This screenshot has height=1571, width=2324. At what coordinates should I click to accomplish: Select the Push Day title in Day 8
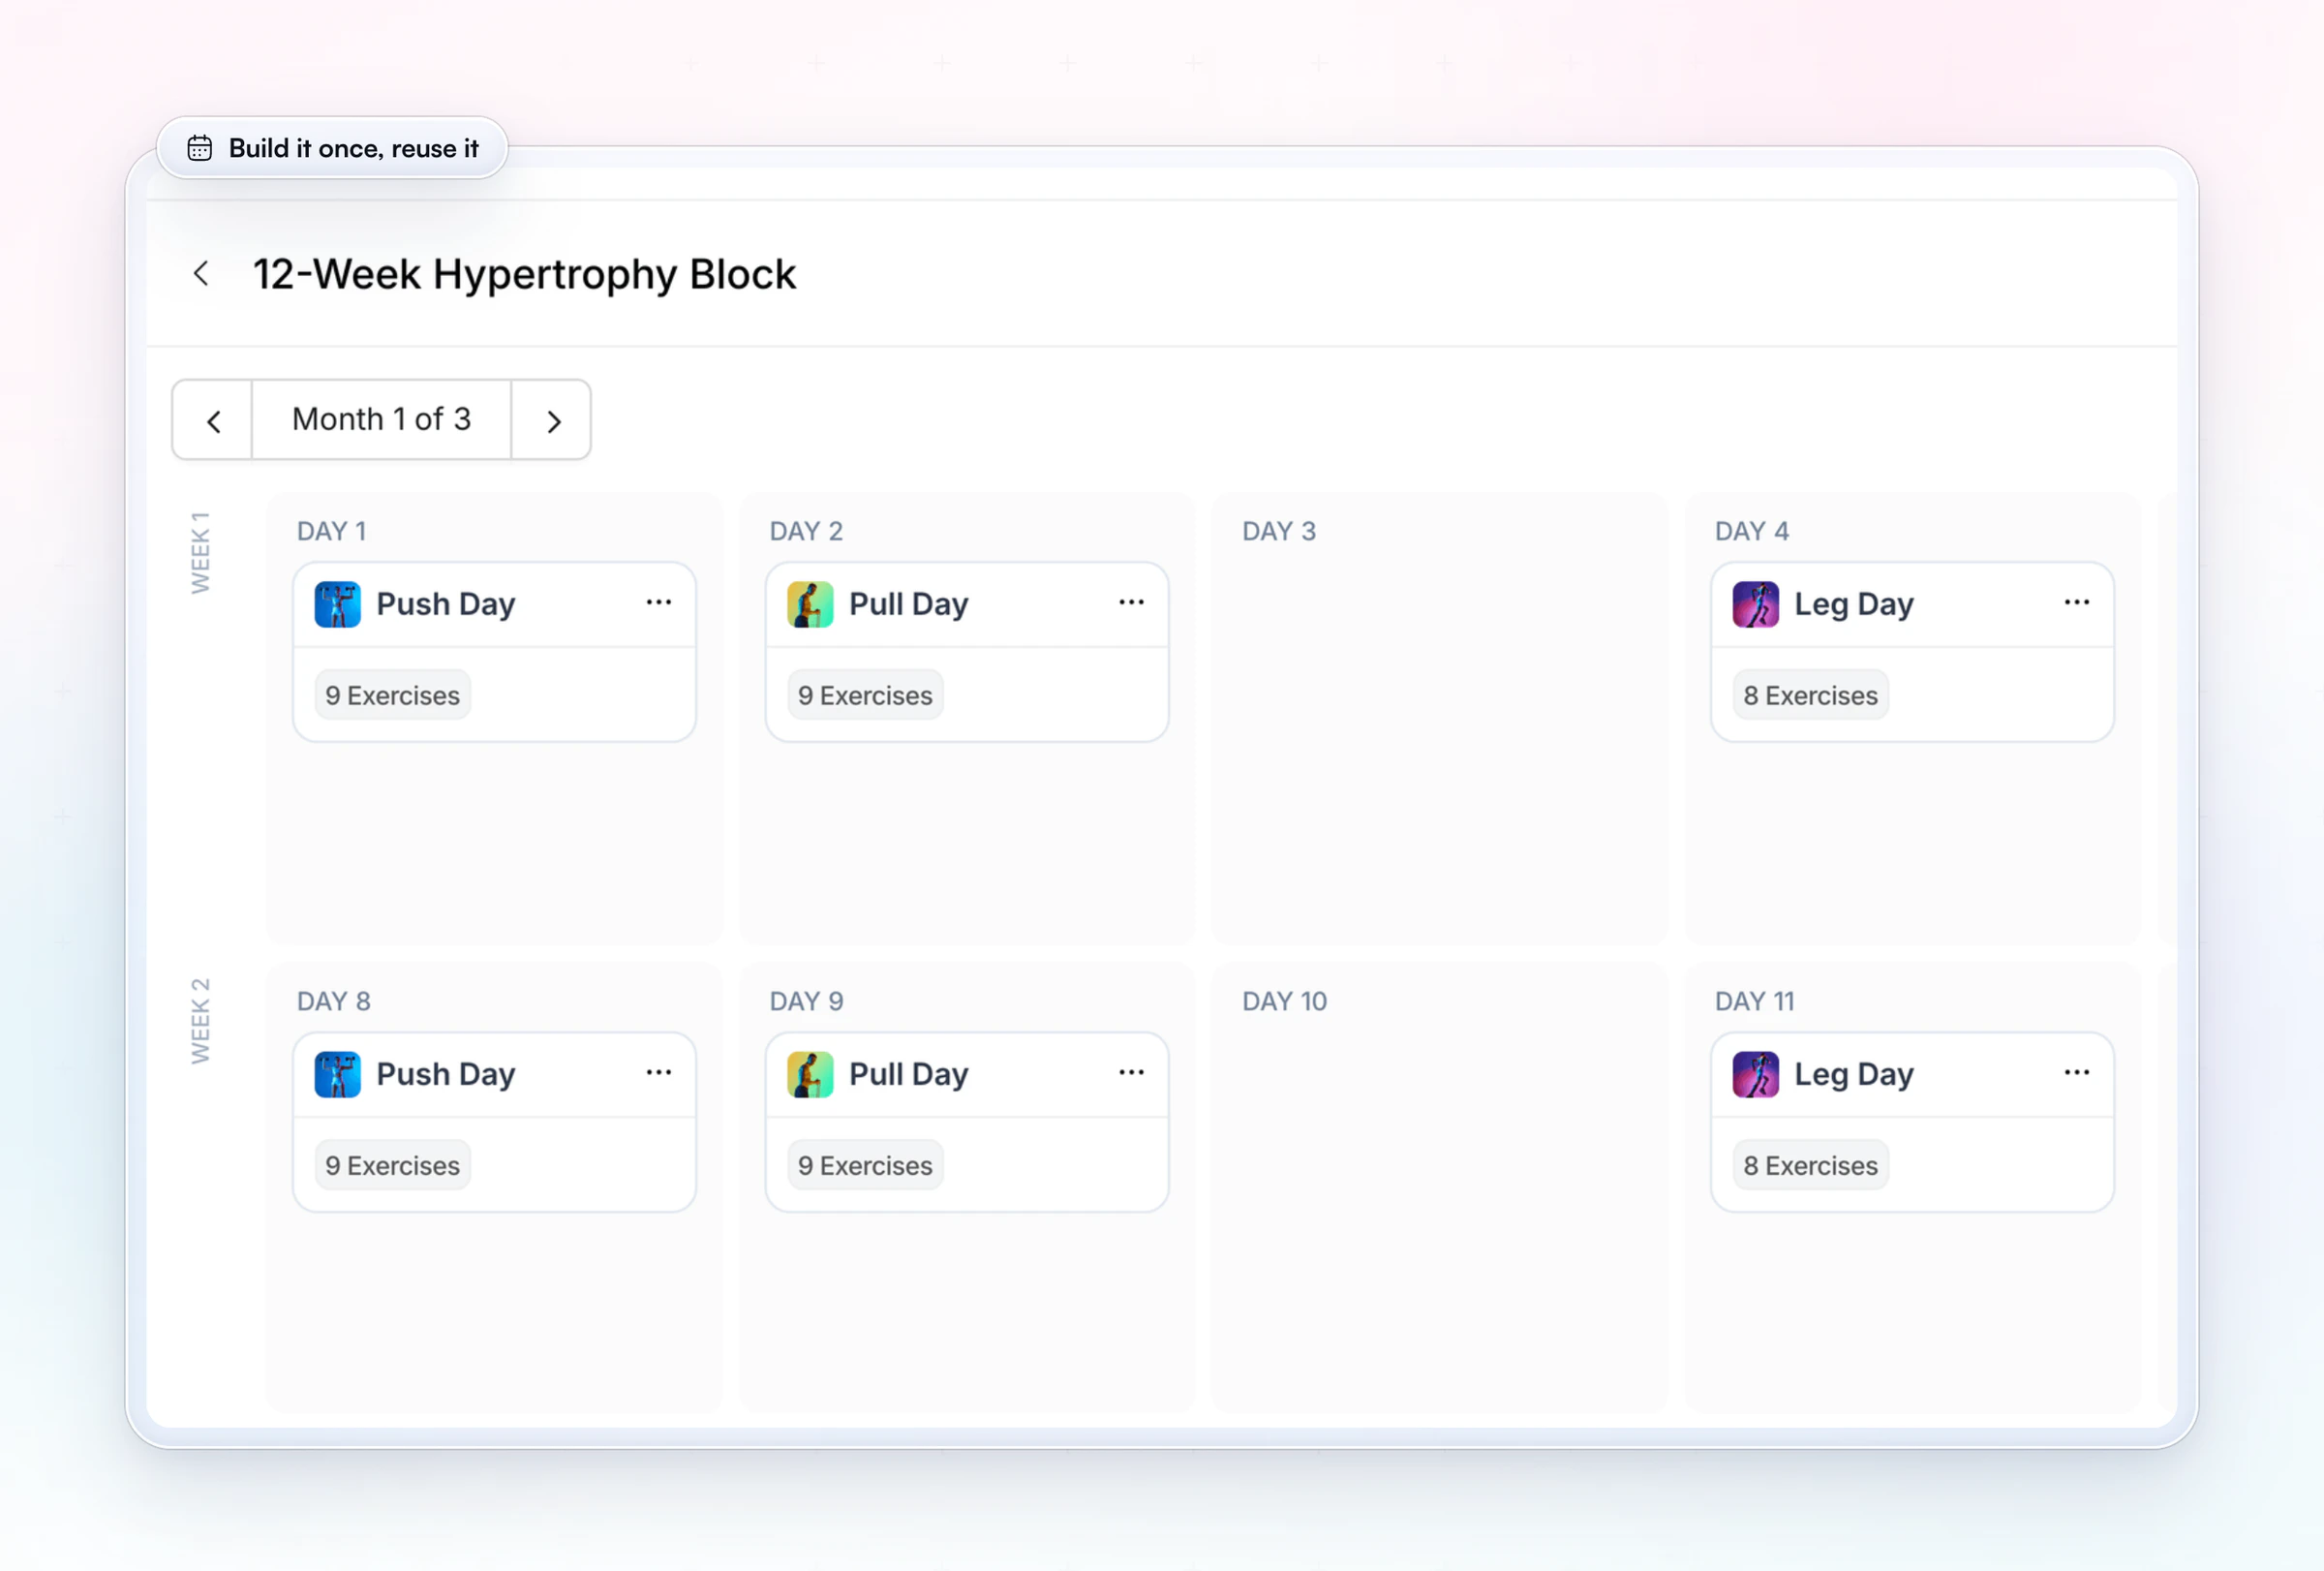[446, 1075]
